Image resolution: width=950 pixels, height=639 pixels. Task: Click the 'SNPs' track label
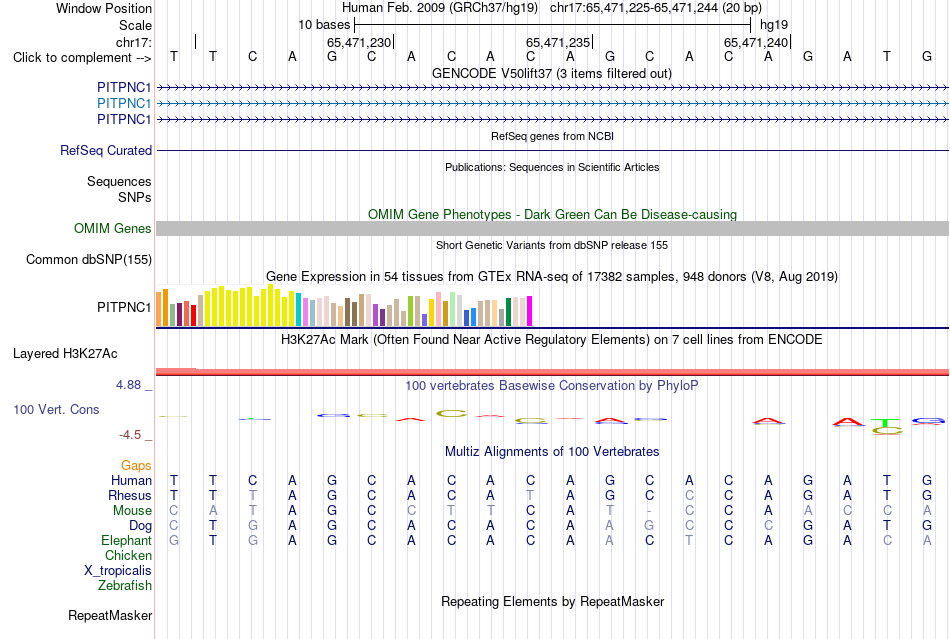coord(135,197)
